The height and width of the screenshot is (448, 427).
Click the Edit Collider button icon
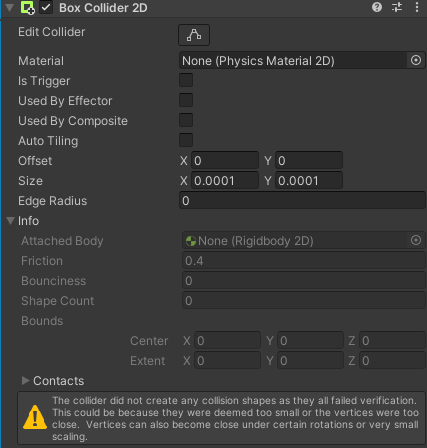pyautogui.click(x=194, y=35)
